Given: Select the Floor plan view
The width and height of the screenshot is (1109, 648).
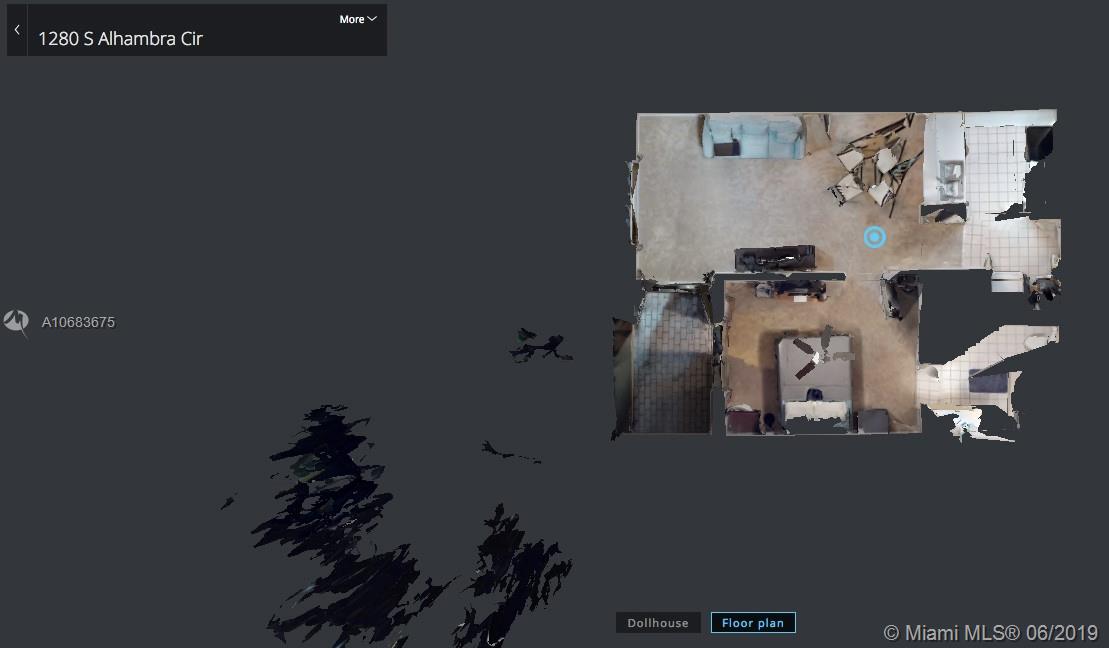Looking at the screenshot, I should pyautogui.click(x=753, y=623).
